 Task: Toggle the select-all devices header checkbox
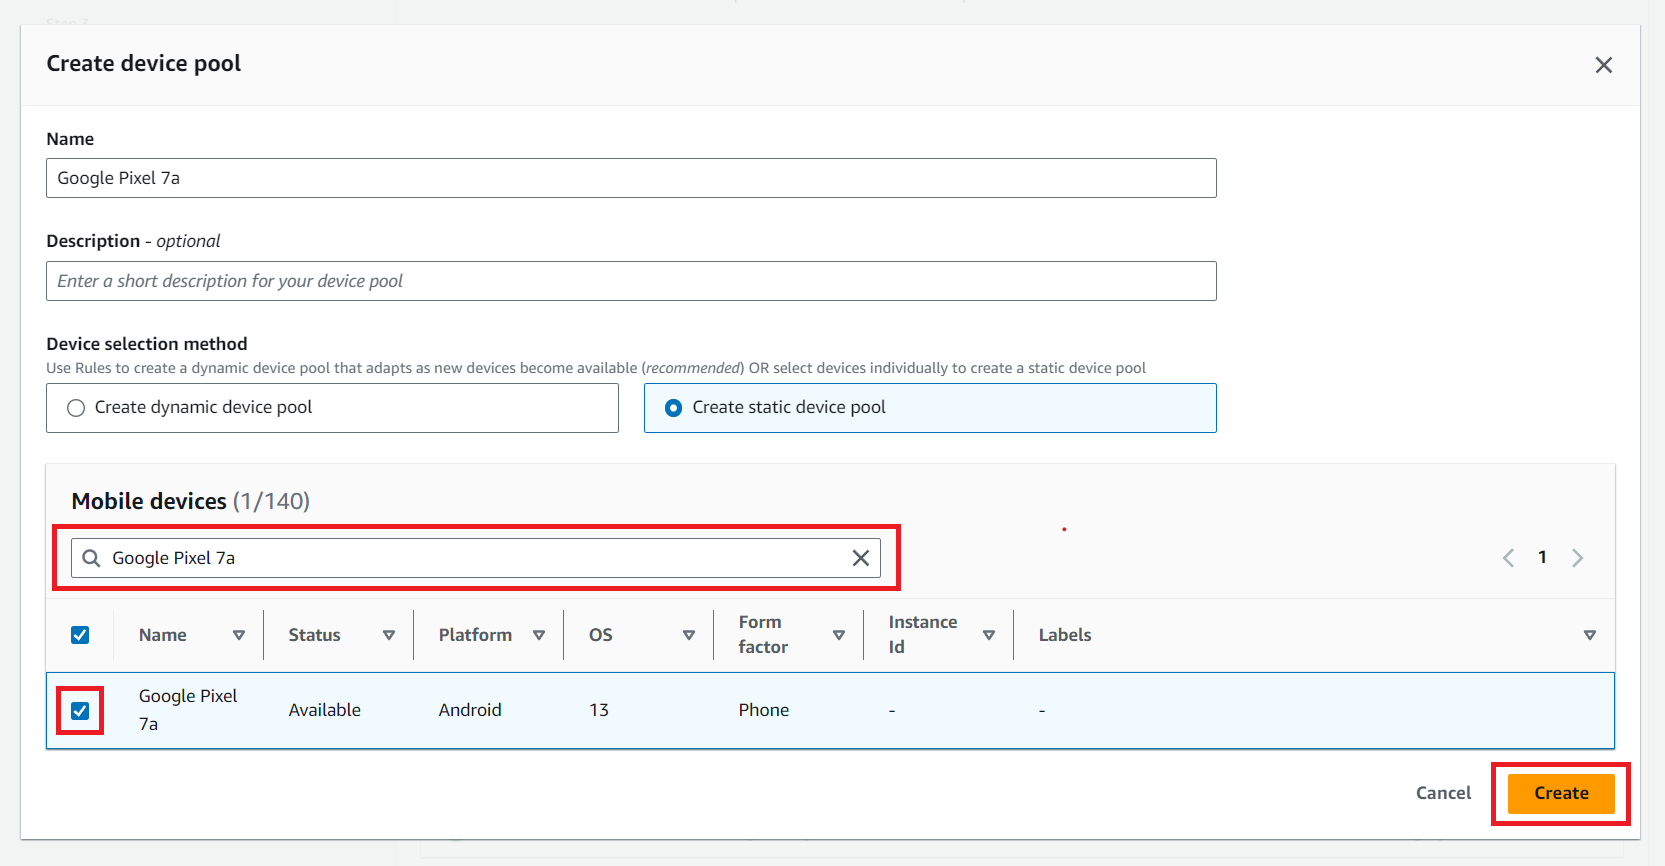(x=80, y=635)
